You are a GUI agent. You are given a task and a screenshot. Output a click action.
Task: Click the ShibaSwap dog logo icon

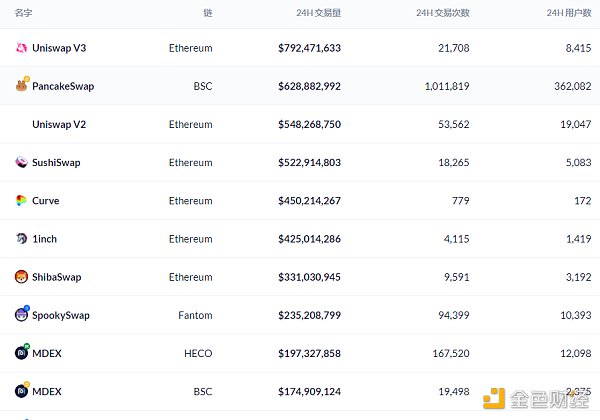(21, 277)
